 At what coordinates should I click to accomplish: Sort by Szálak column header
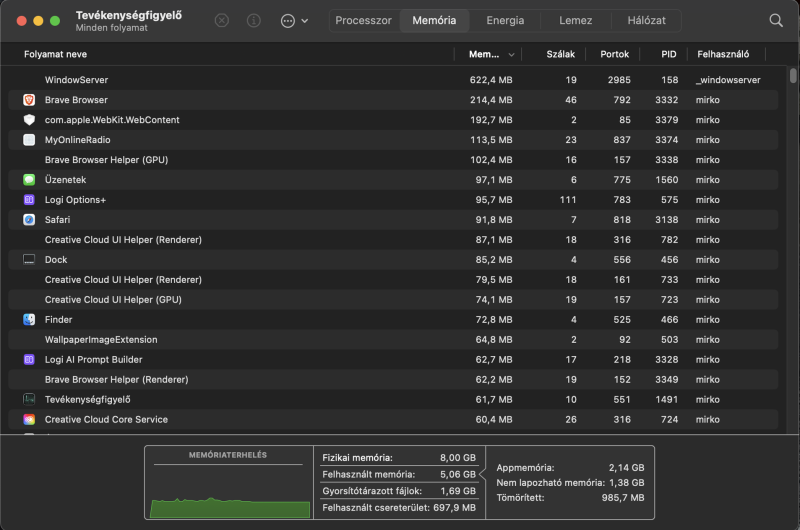point(560,54)
